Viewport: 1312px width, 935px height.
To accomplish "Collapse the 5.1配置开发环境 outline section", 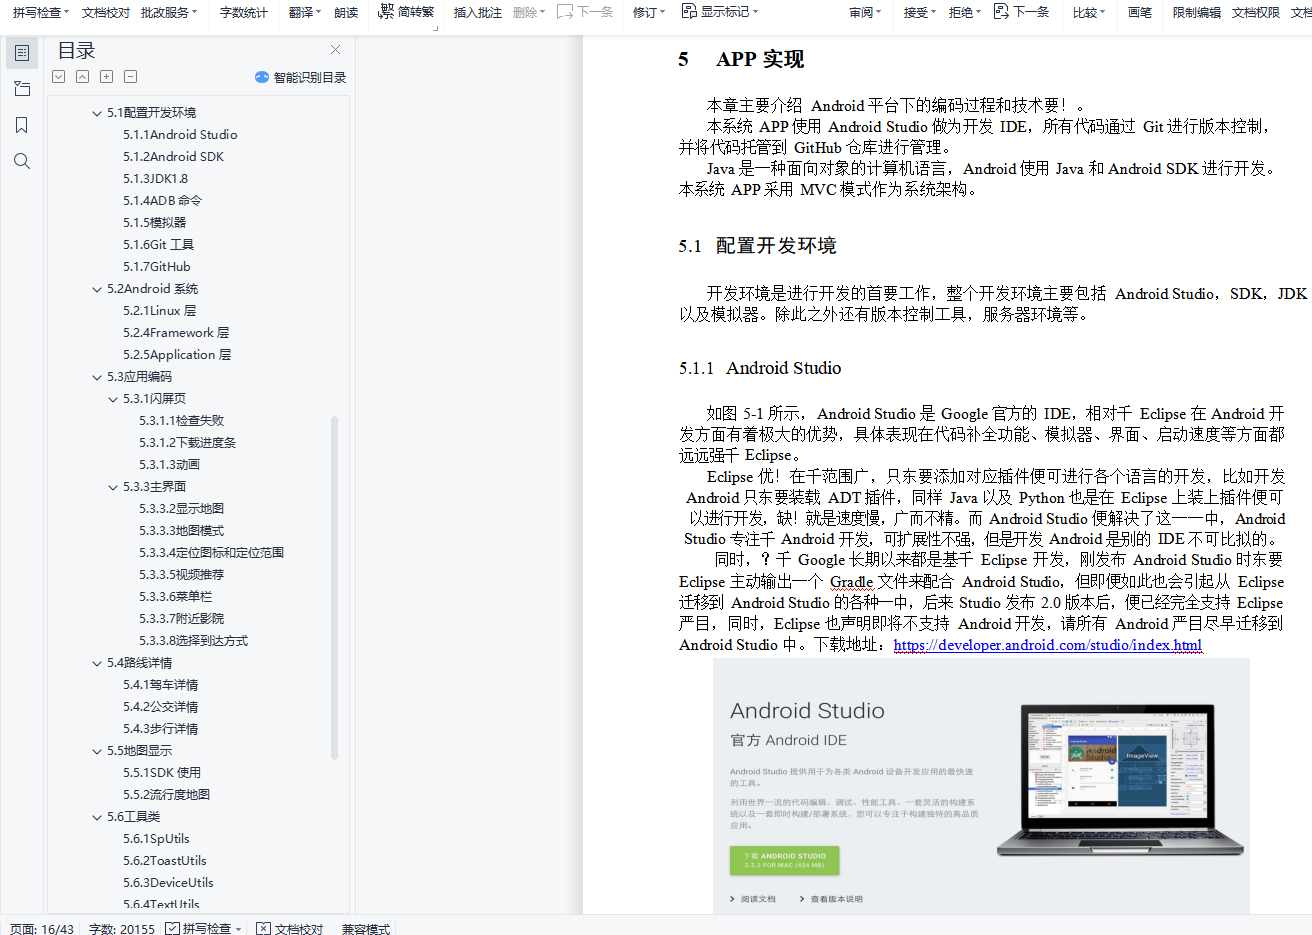I will coord(97,113).
